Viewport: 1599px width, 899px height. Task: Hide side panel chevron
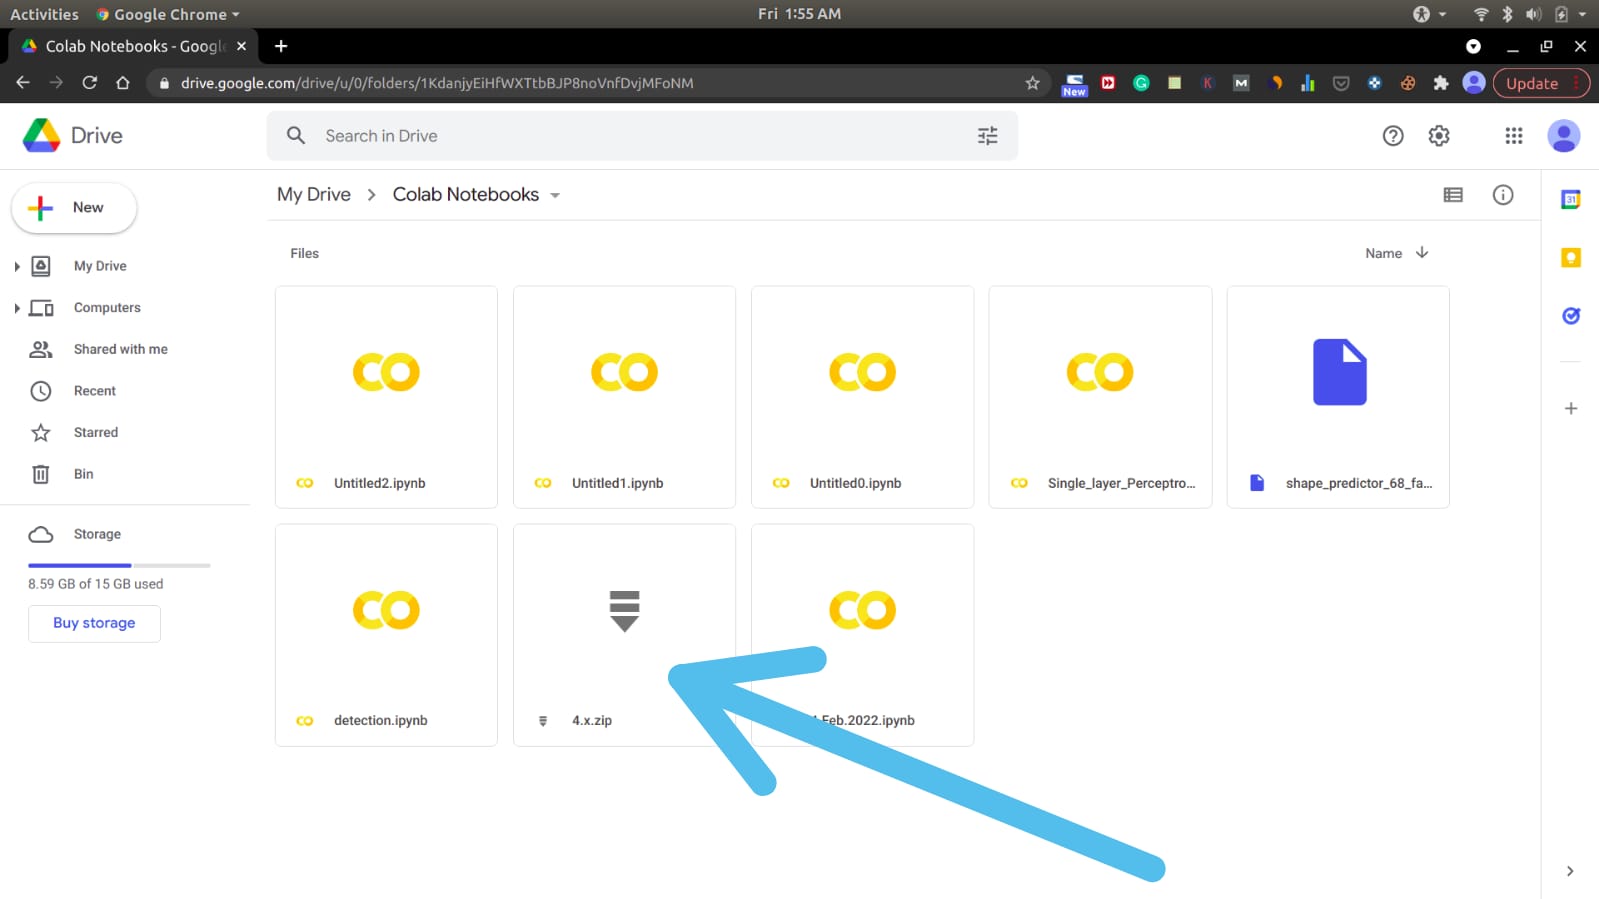pyautogui.click(x=1570, y=871)
